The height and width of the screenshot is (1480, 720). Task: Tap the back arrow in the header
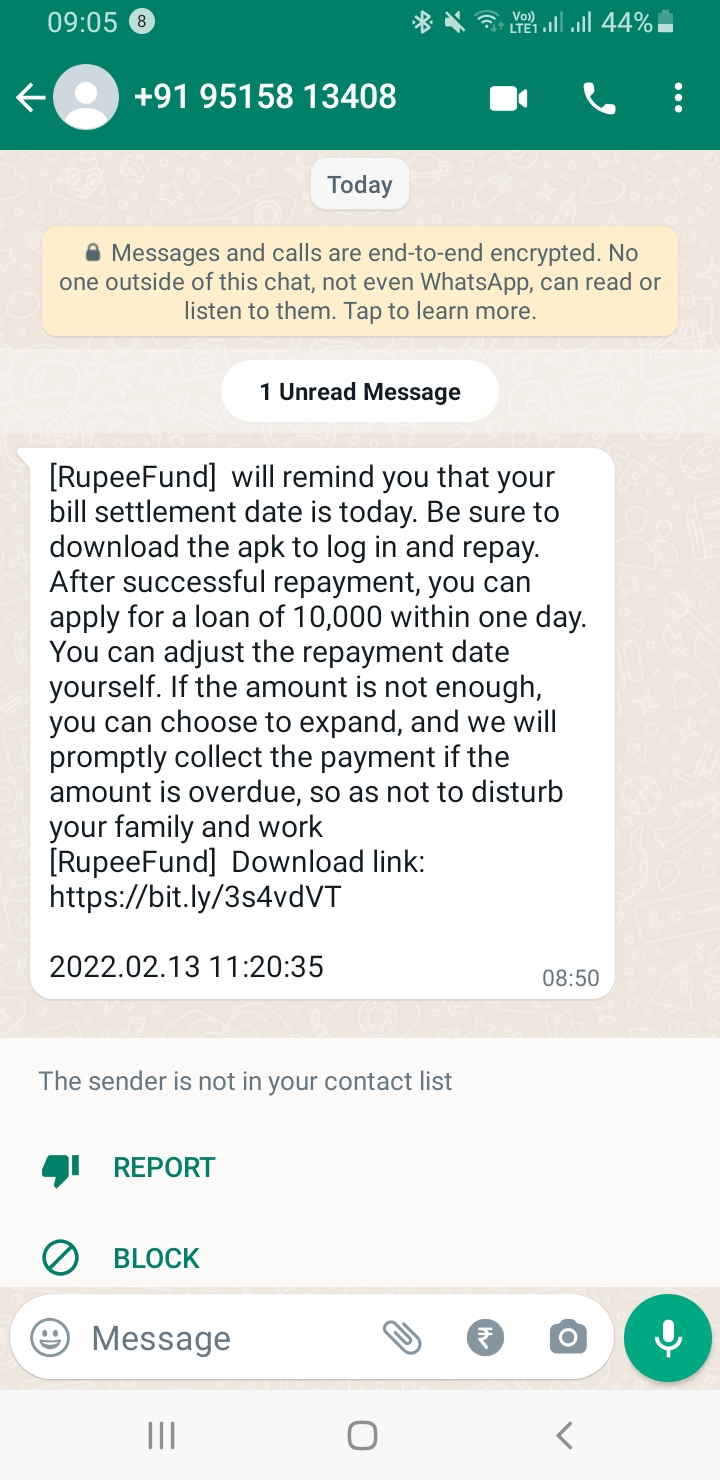pyautogui.click(x=30, y=98)
